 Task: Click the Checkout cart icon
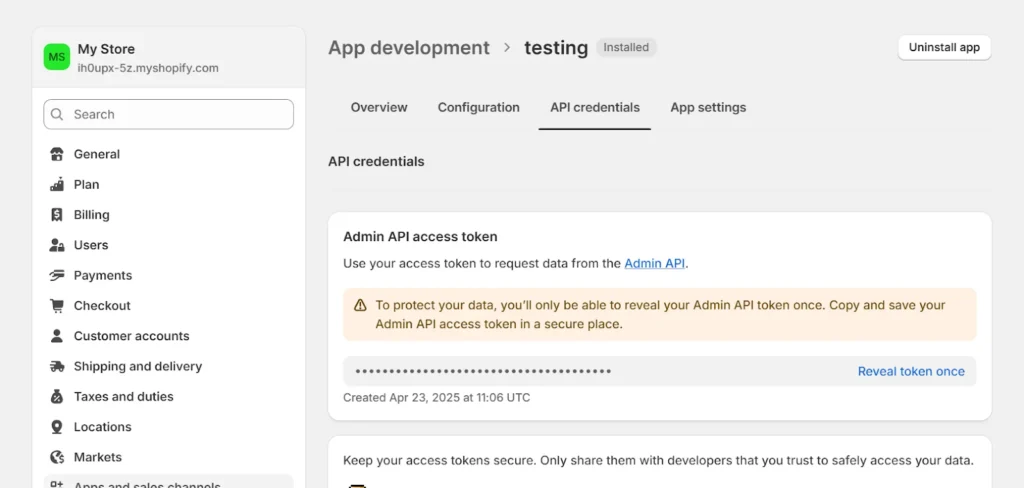tap(57, 306)
